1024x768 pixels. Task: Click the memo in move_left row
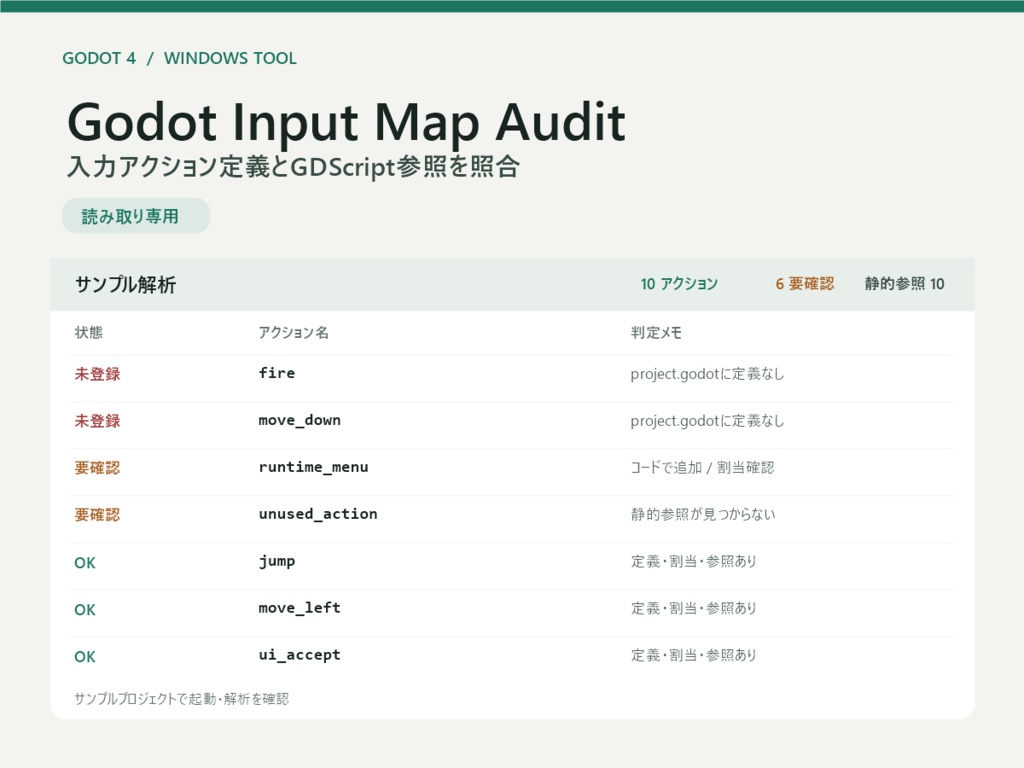[694, 609]
